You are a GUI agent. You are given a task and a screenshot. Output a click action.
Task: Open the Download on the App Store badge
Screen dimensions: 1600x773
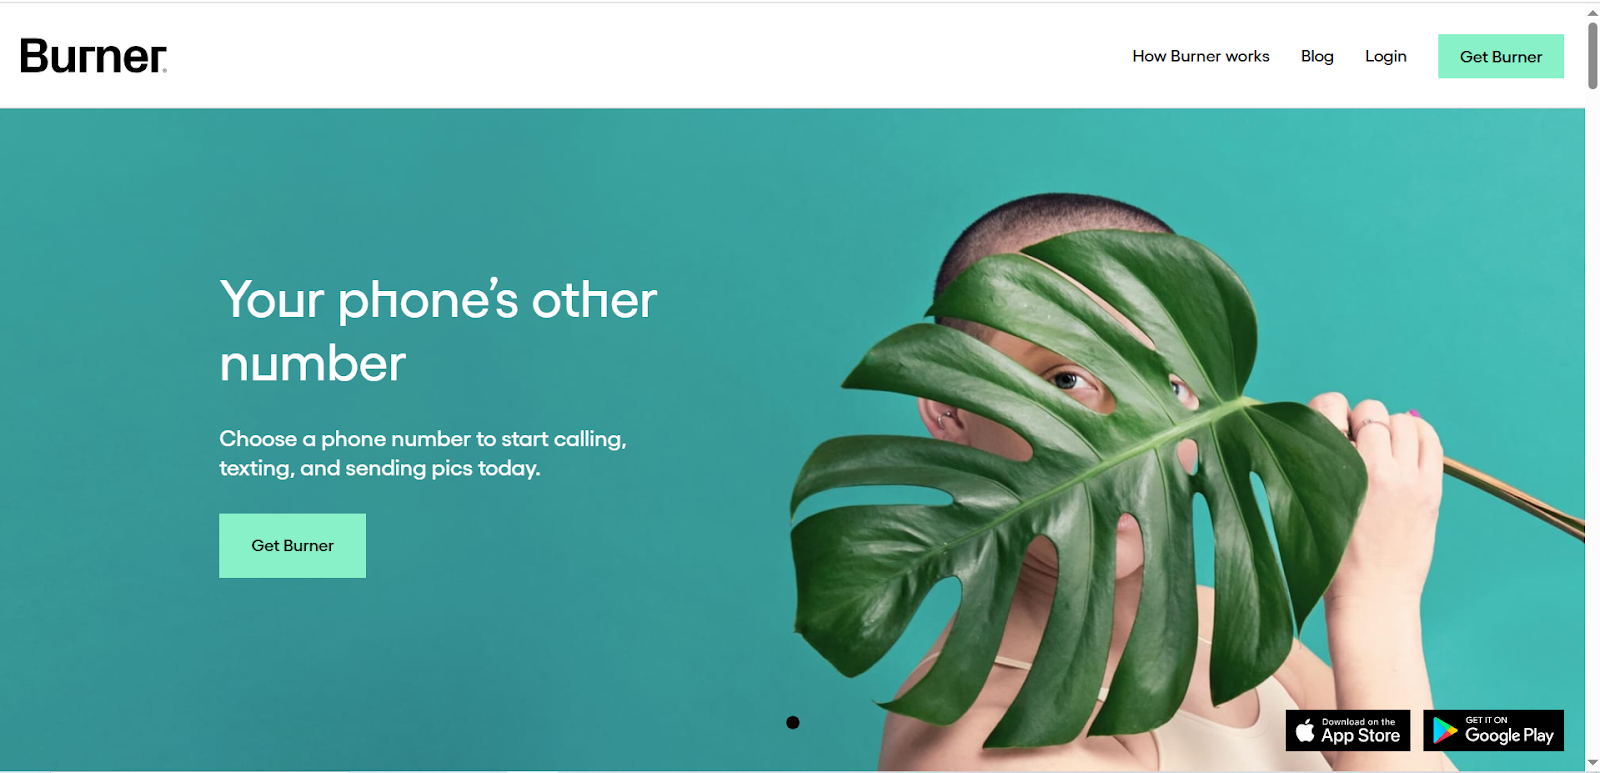coord(1348,731)
